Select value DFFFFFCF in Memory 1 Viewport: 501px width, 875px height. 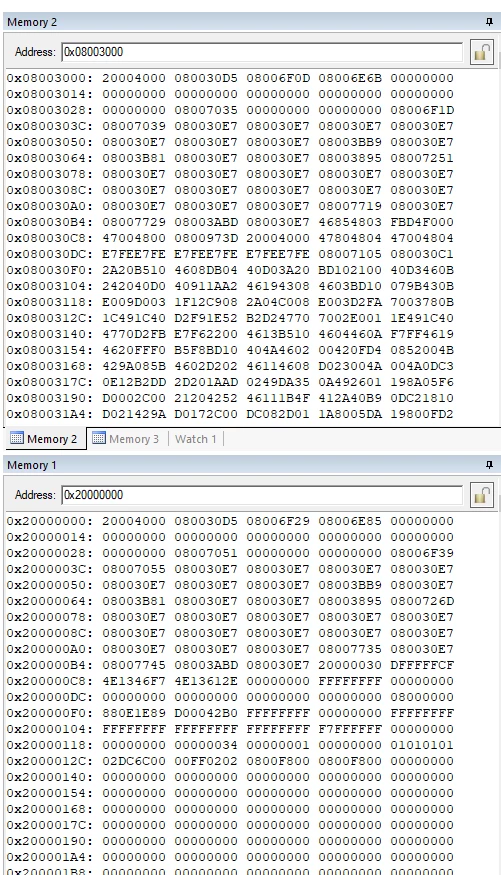pyautogui.click(x=422, y=665)
